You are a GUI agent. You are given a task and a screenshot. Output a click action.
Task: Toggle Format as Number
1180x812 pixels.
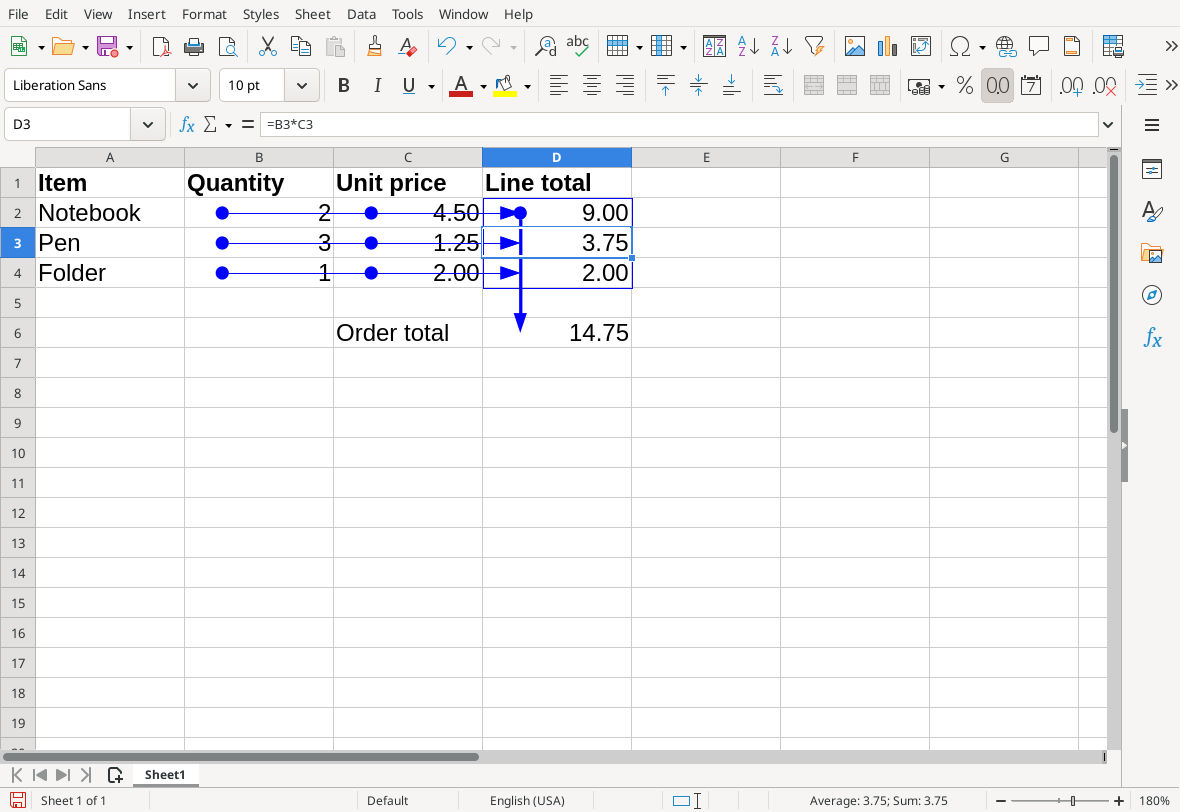tap(997, 86)
